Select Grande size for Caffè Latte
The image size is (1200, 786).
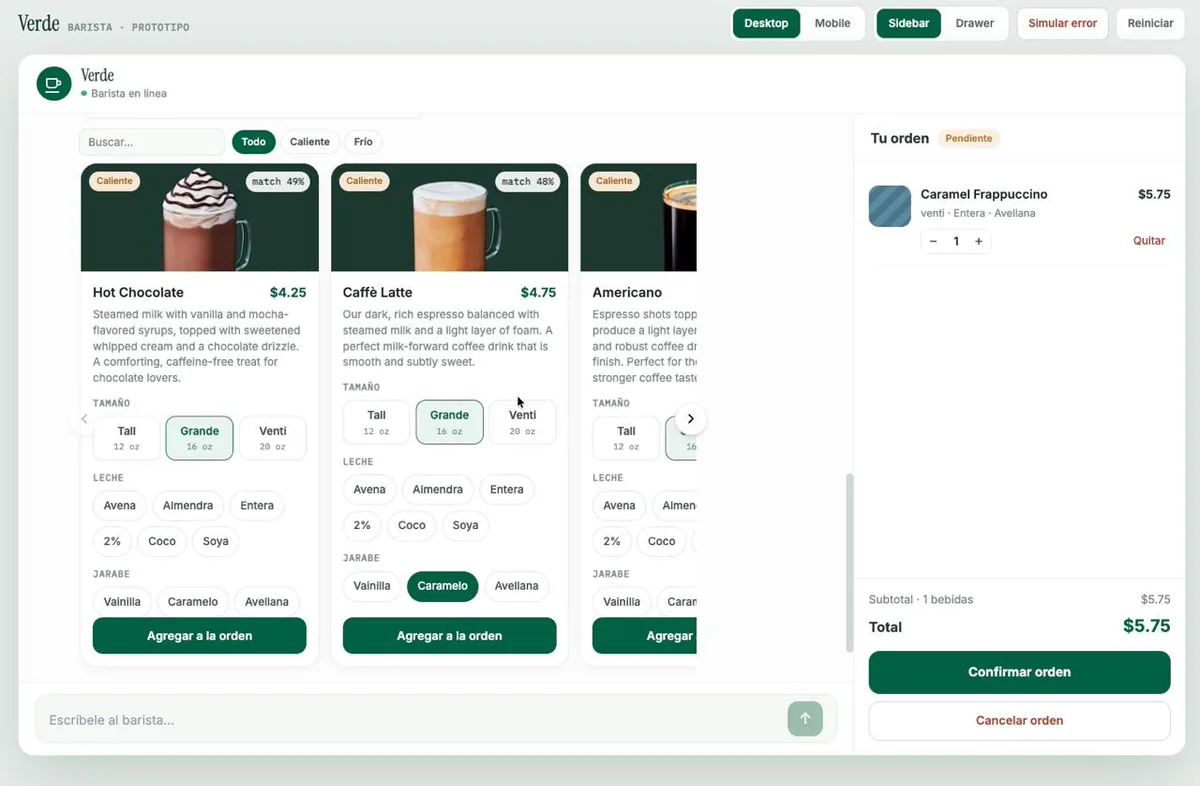coord(449,422)
